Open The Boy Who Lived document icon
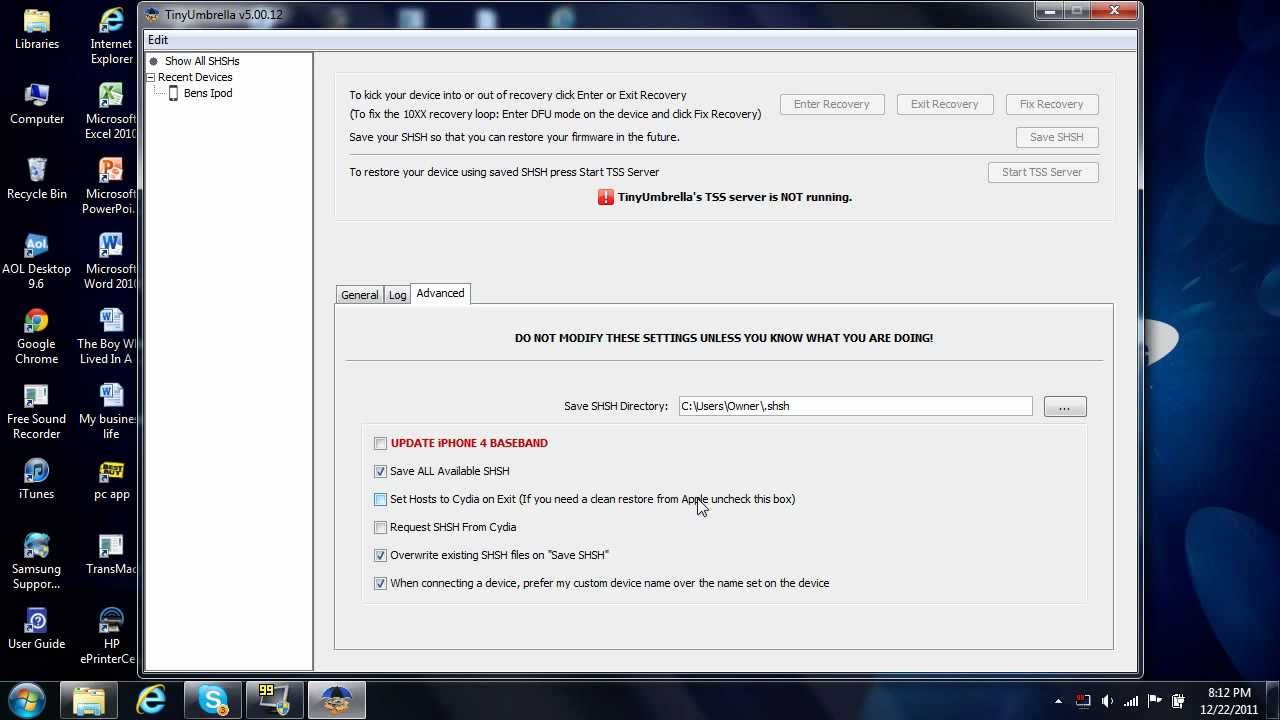Image resolution: width=1280 pixels, height=720 pixels. [108, 337]
